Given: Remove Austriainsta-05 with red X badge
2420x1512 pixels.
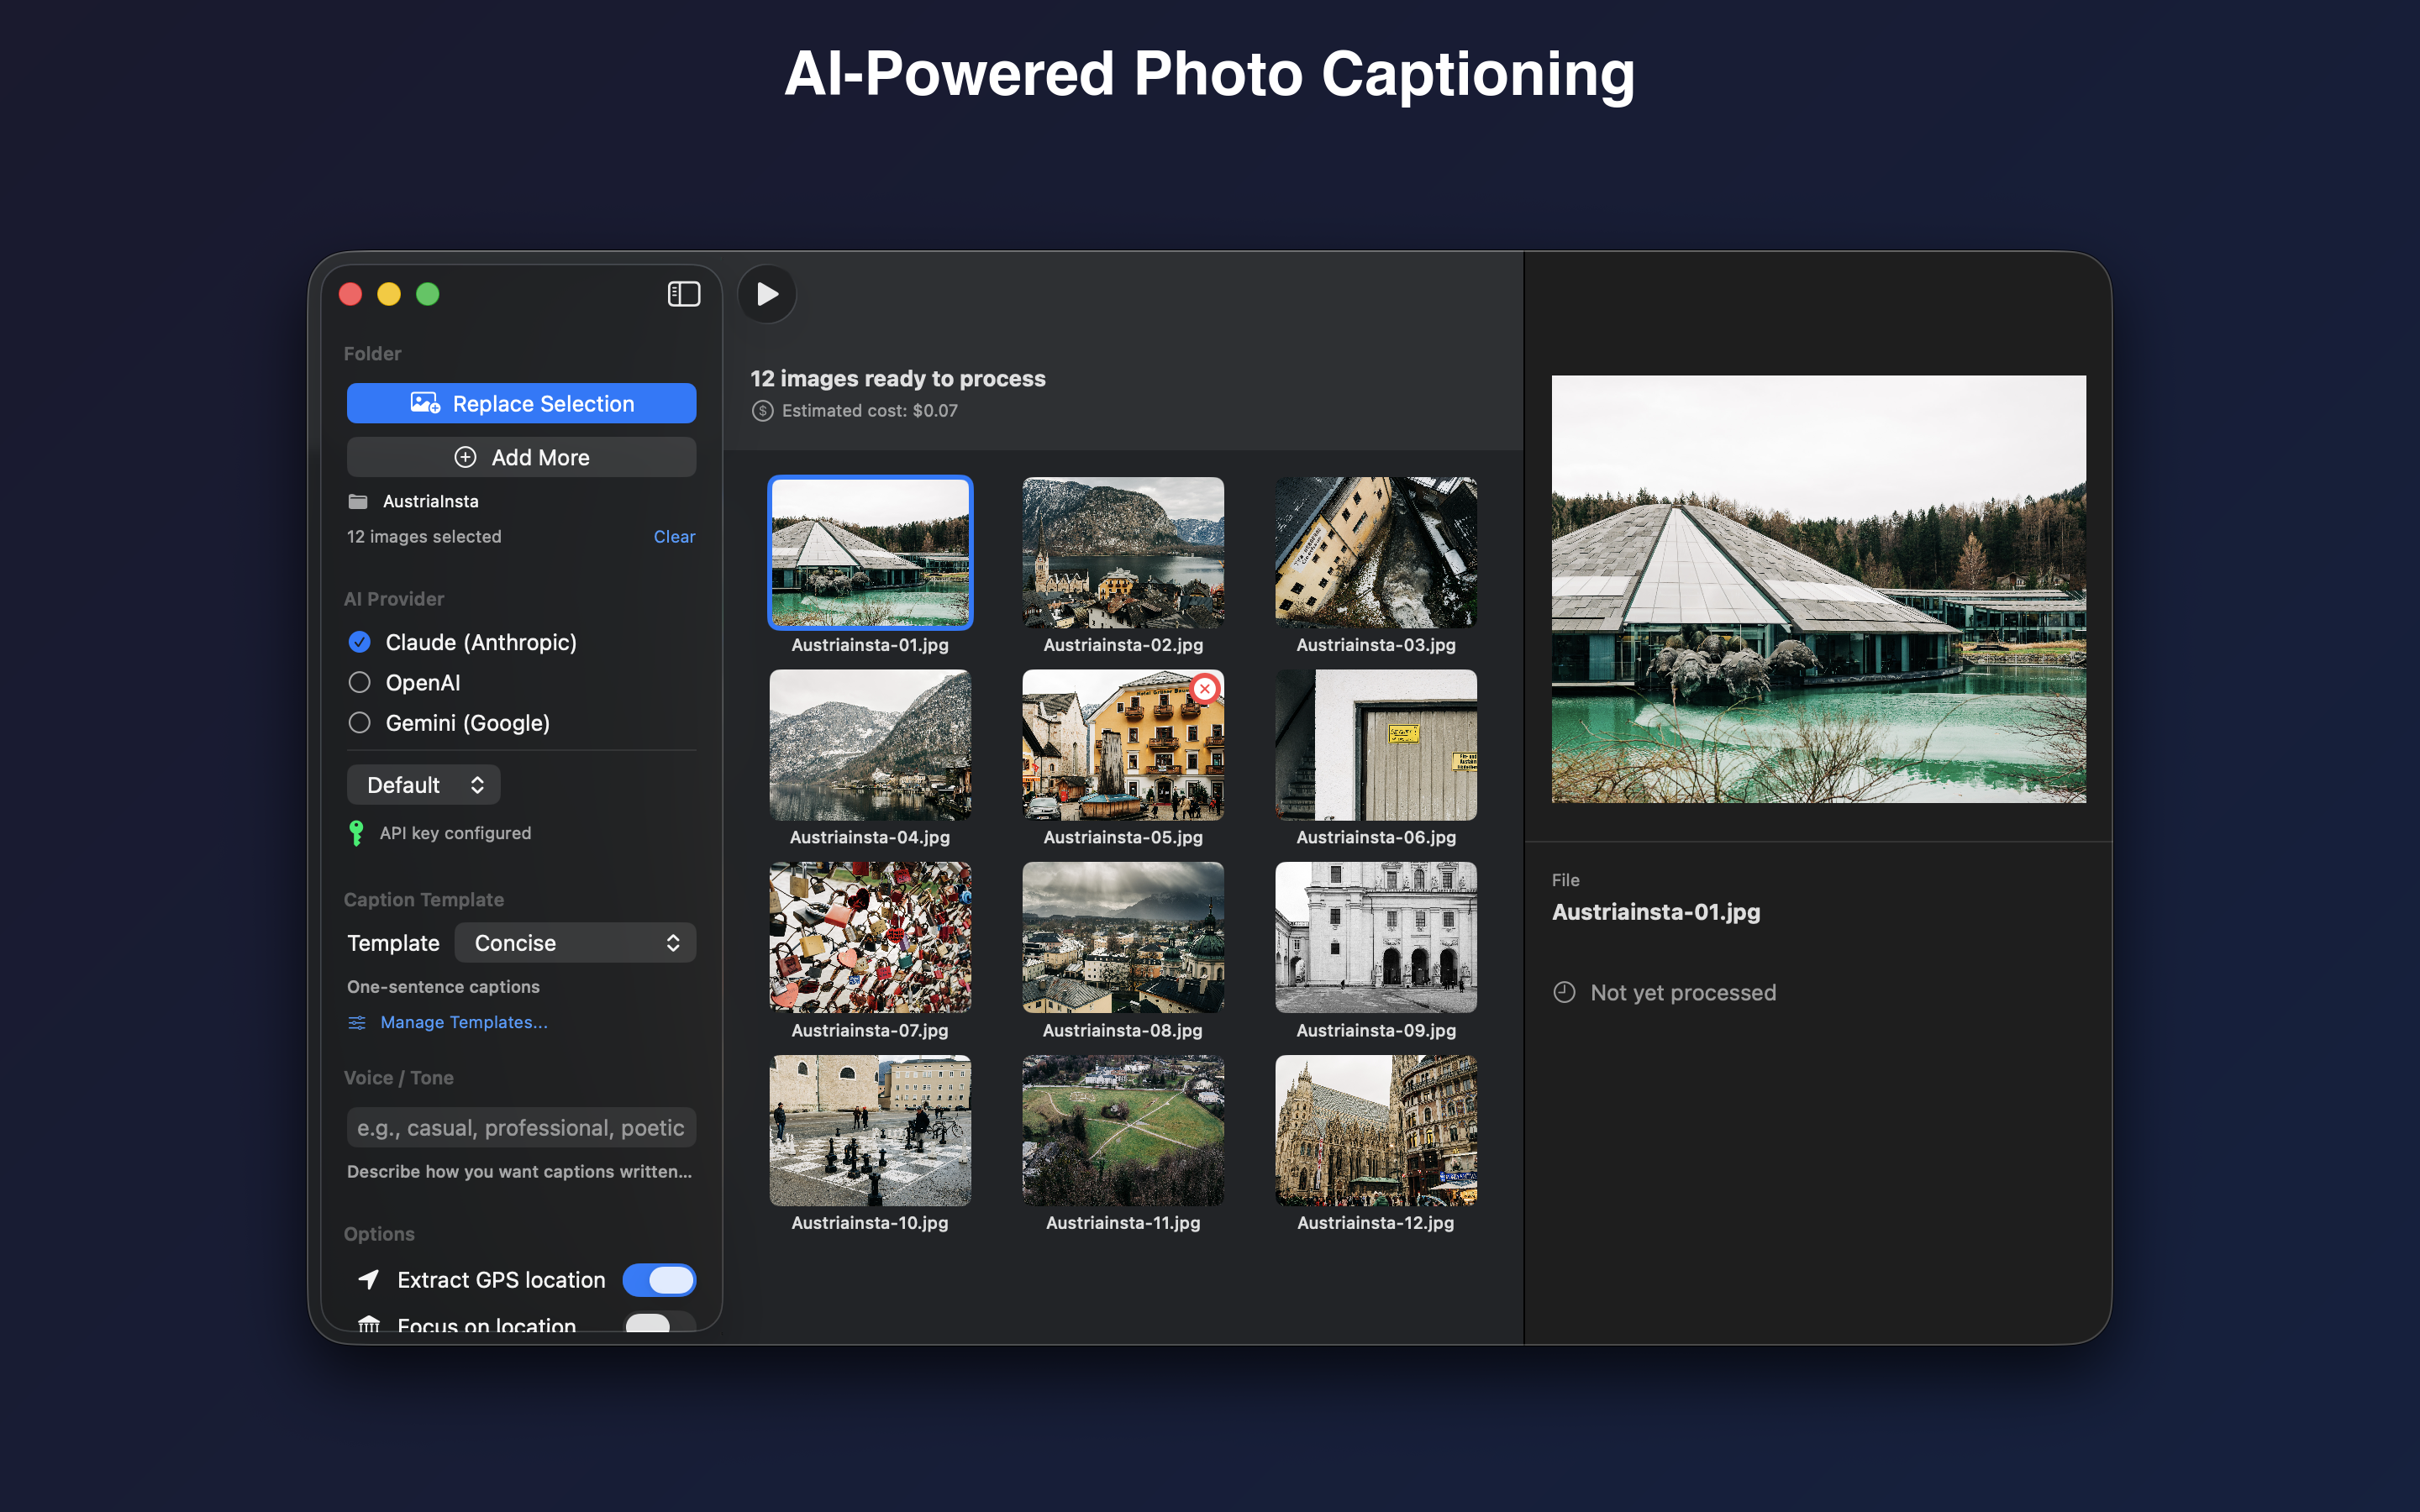Looking at the screenshot, I should tap(1205, 689).
